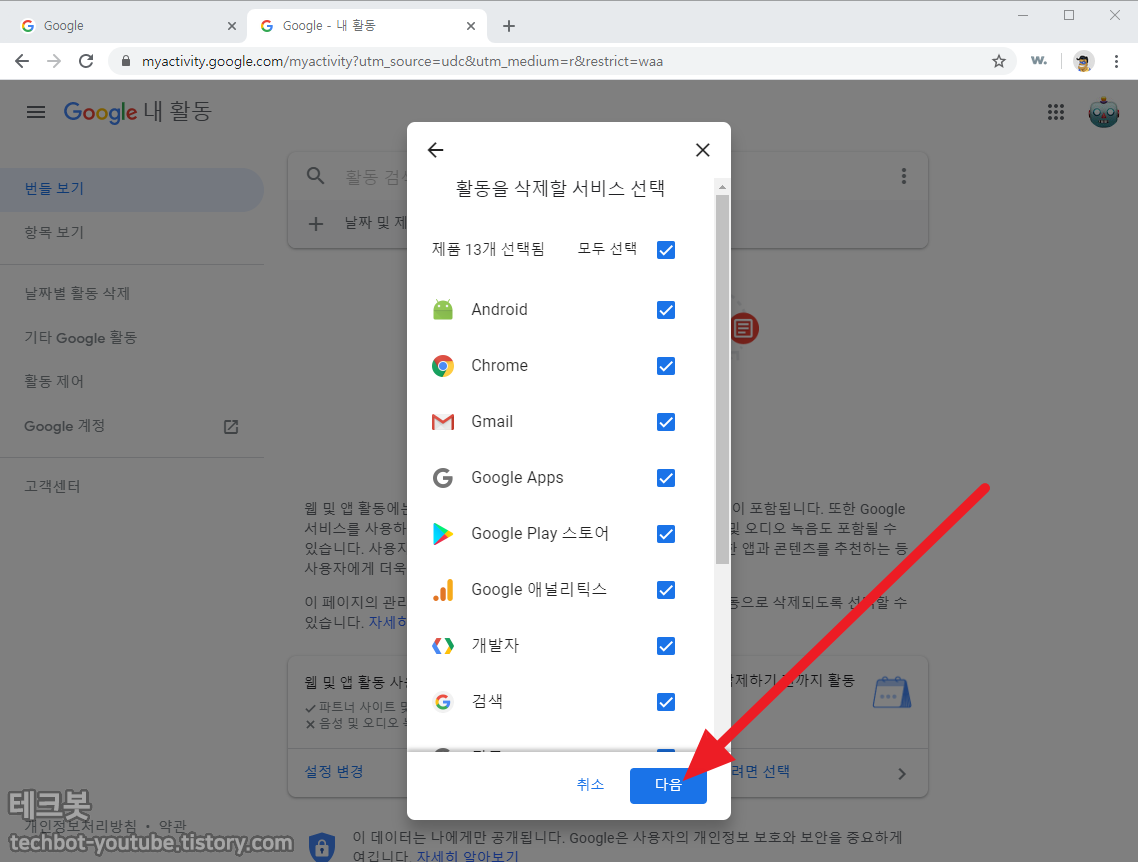
Task: Click the Gmail envelope icon
Action: [x=443, y=422]
